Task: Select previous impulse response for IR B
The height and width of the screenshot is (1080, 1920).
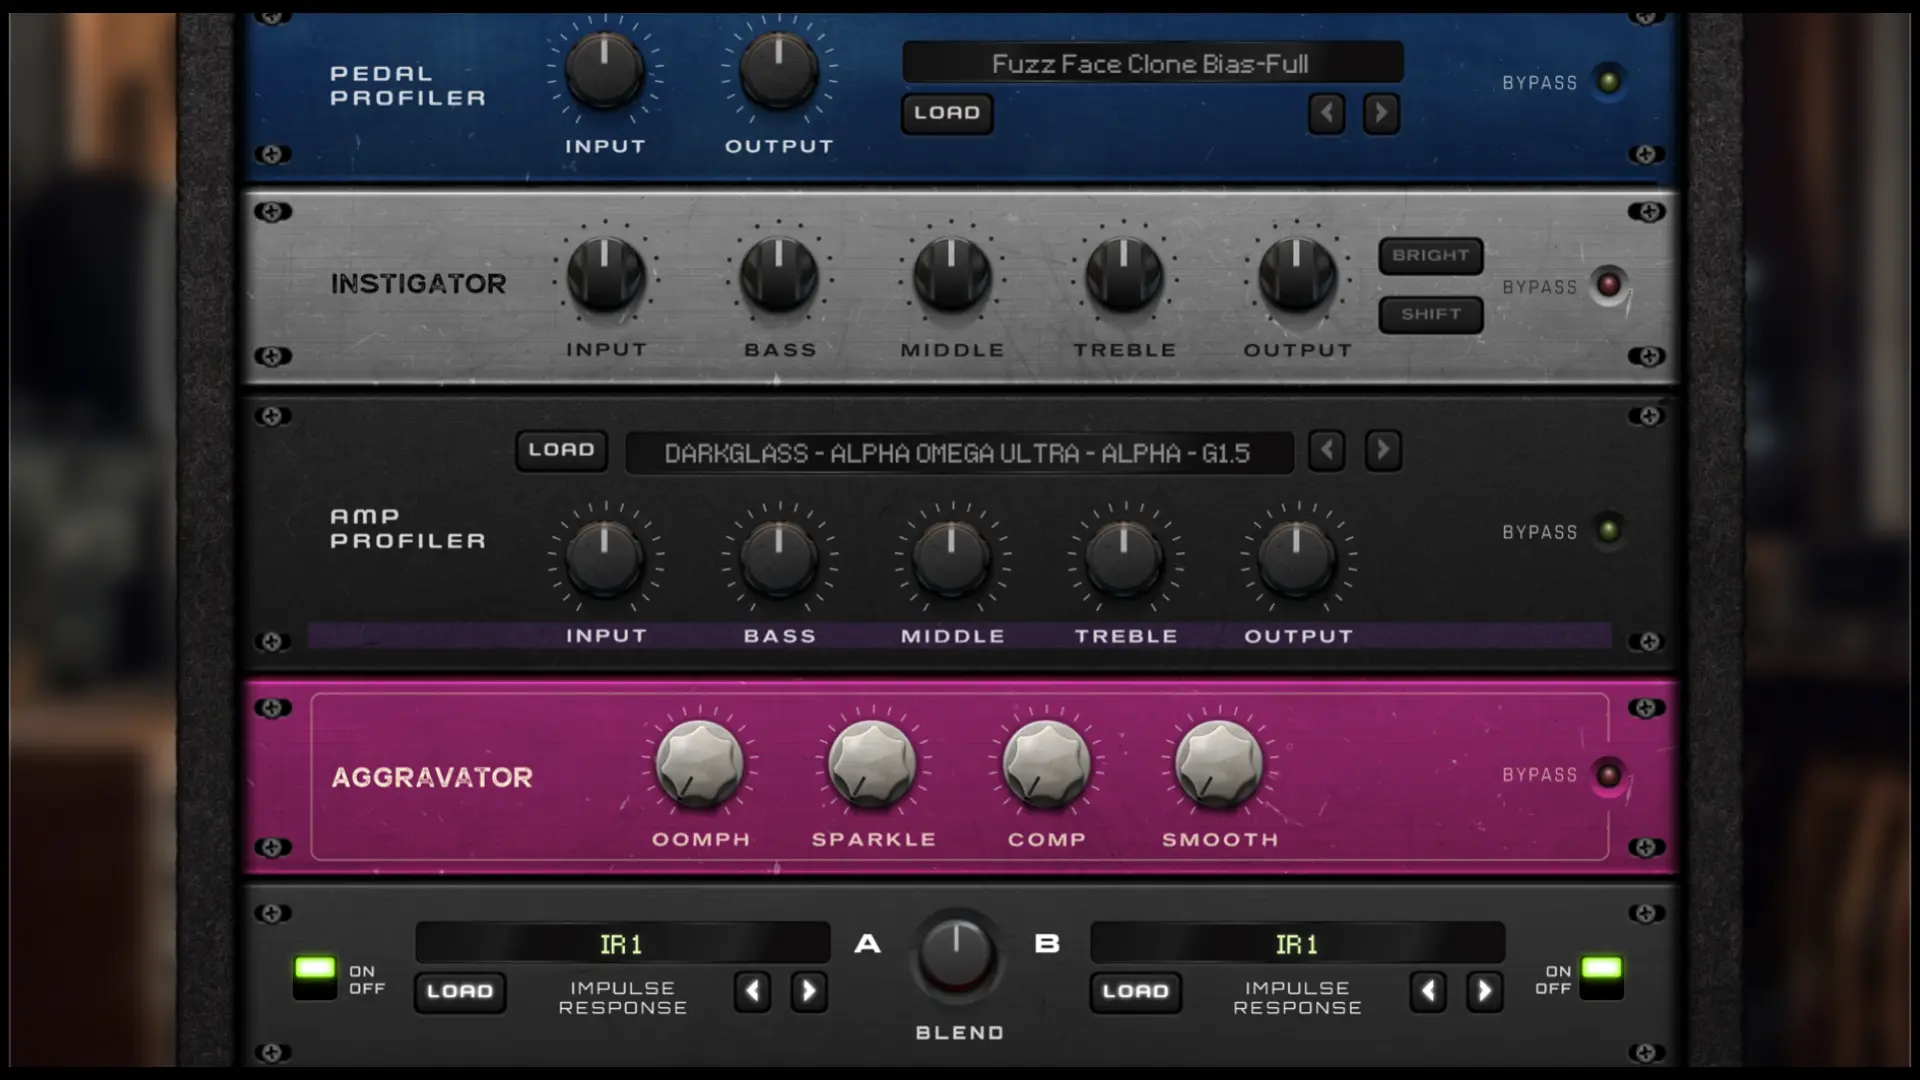Action: point(1428,991)
